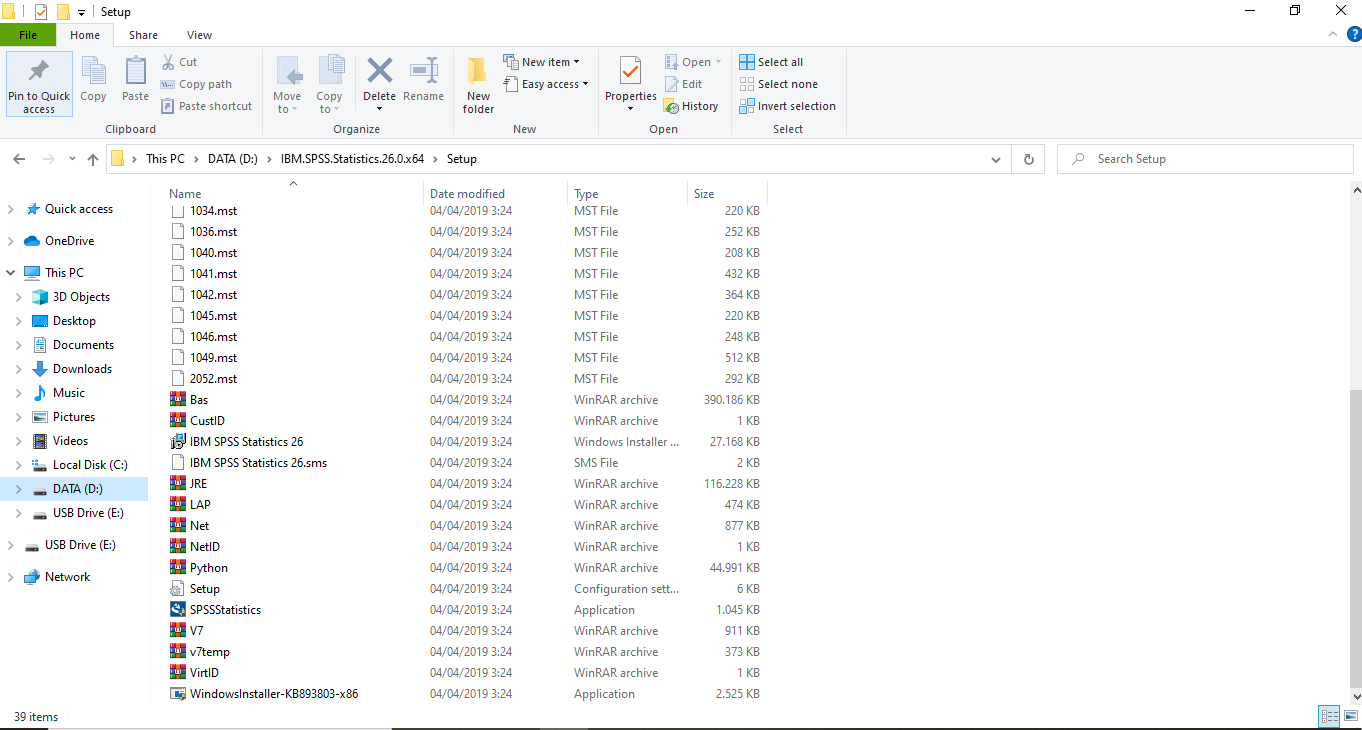Click Invert selection in ribbon

(x=788, y=106)
